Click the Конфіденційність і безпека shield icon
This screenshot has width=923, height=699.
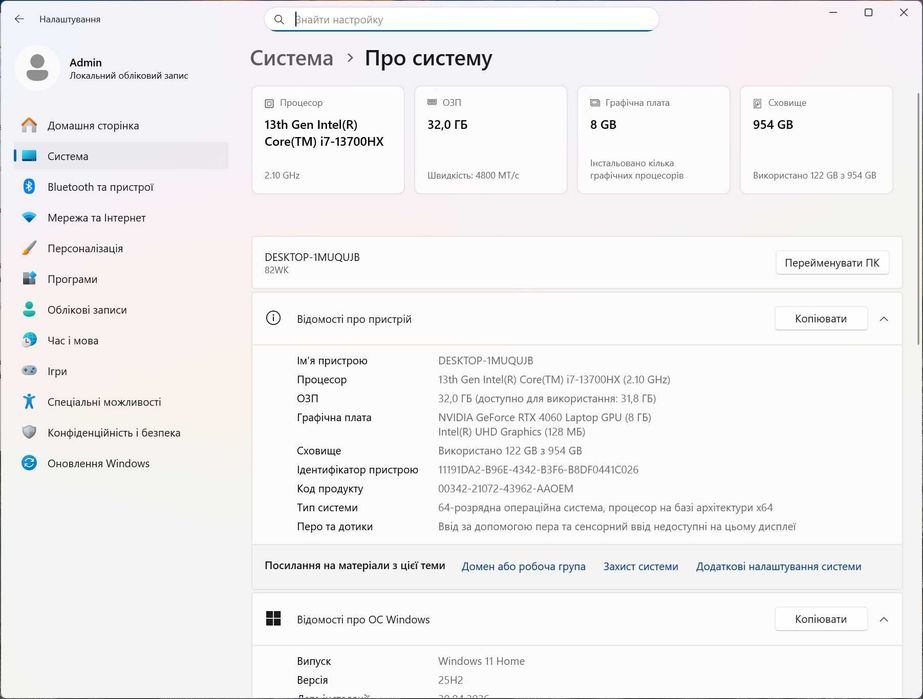point(29,432)
